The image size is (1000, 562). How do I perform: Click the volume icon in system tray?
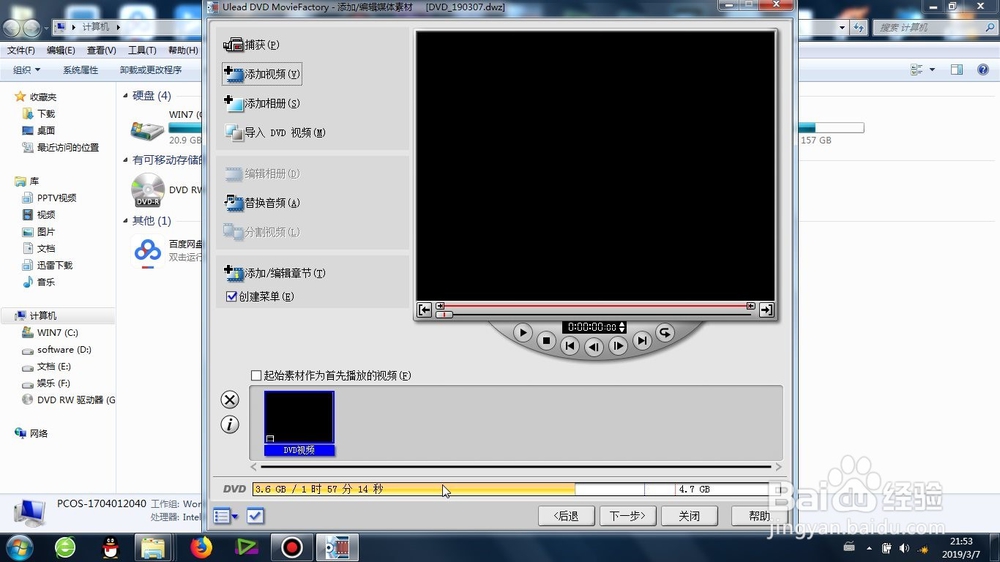coord(904,548)
